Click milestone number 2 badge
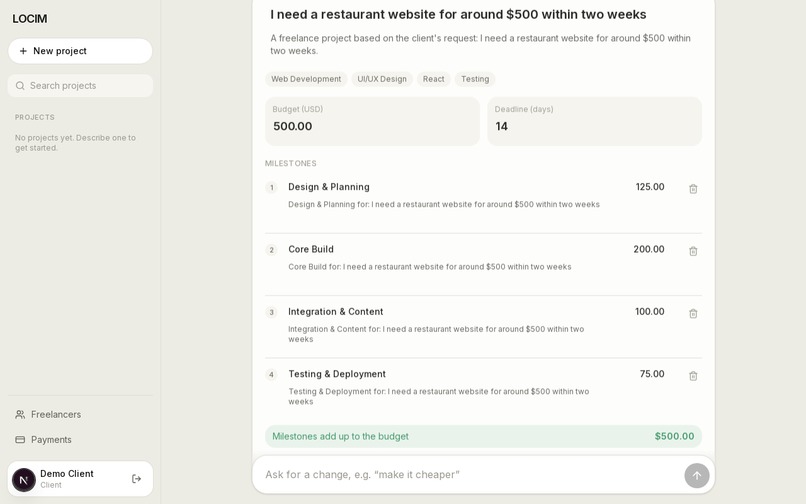 click(271, 250)
